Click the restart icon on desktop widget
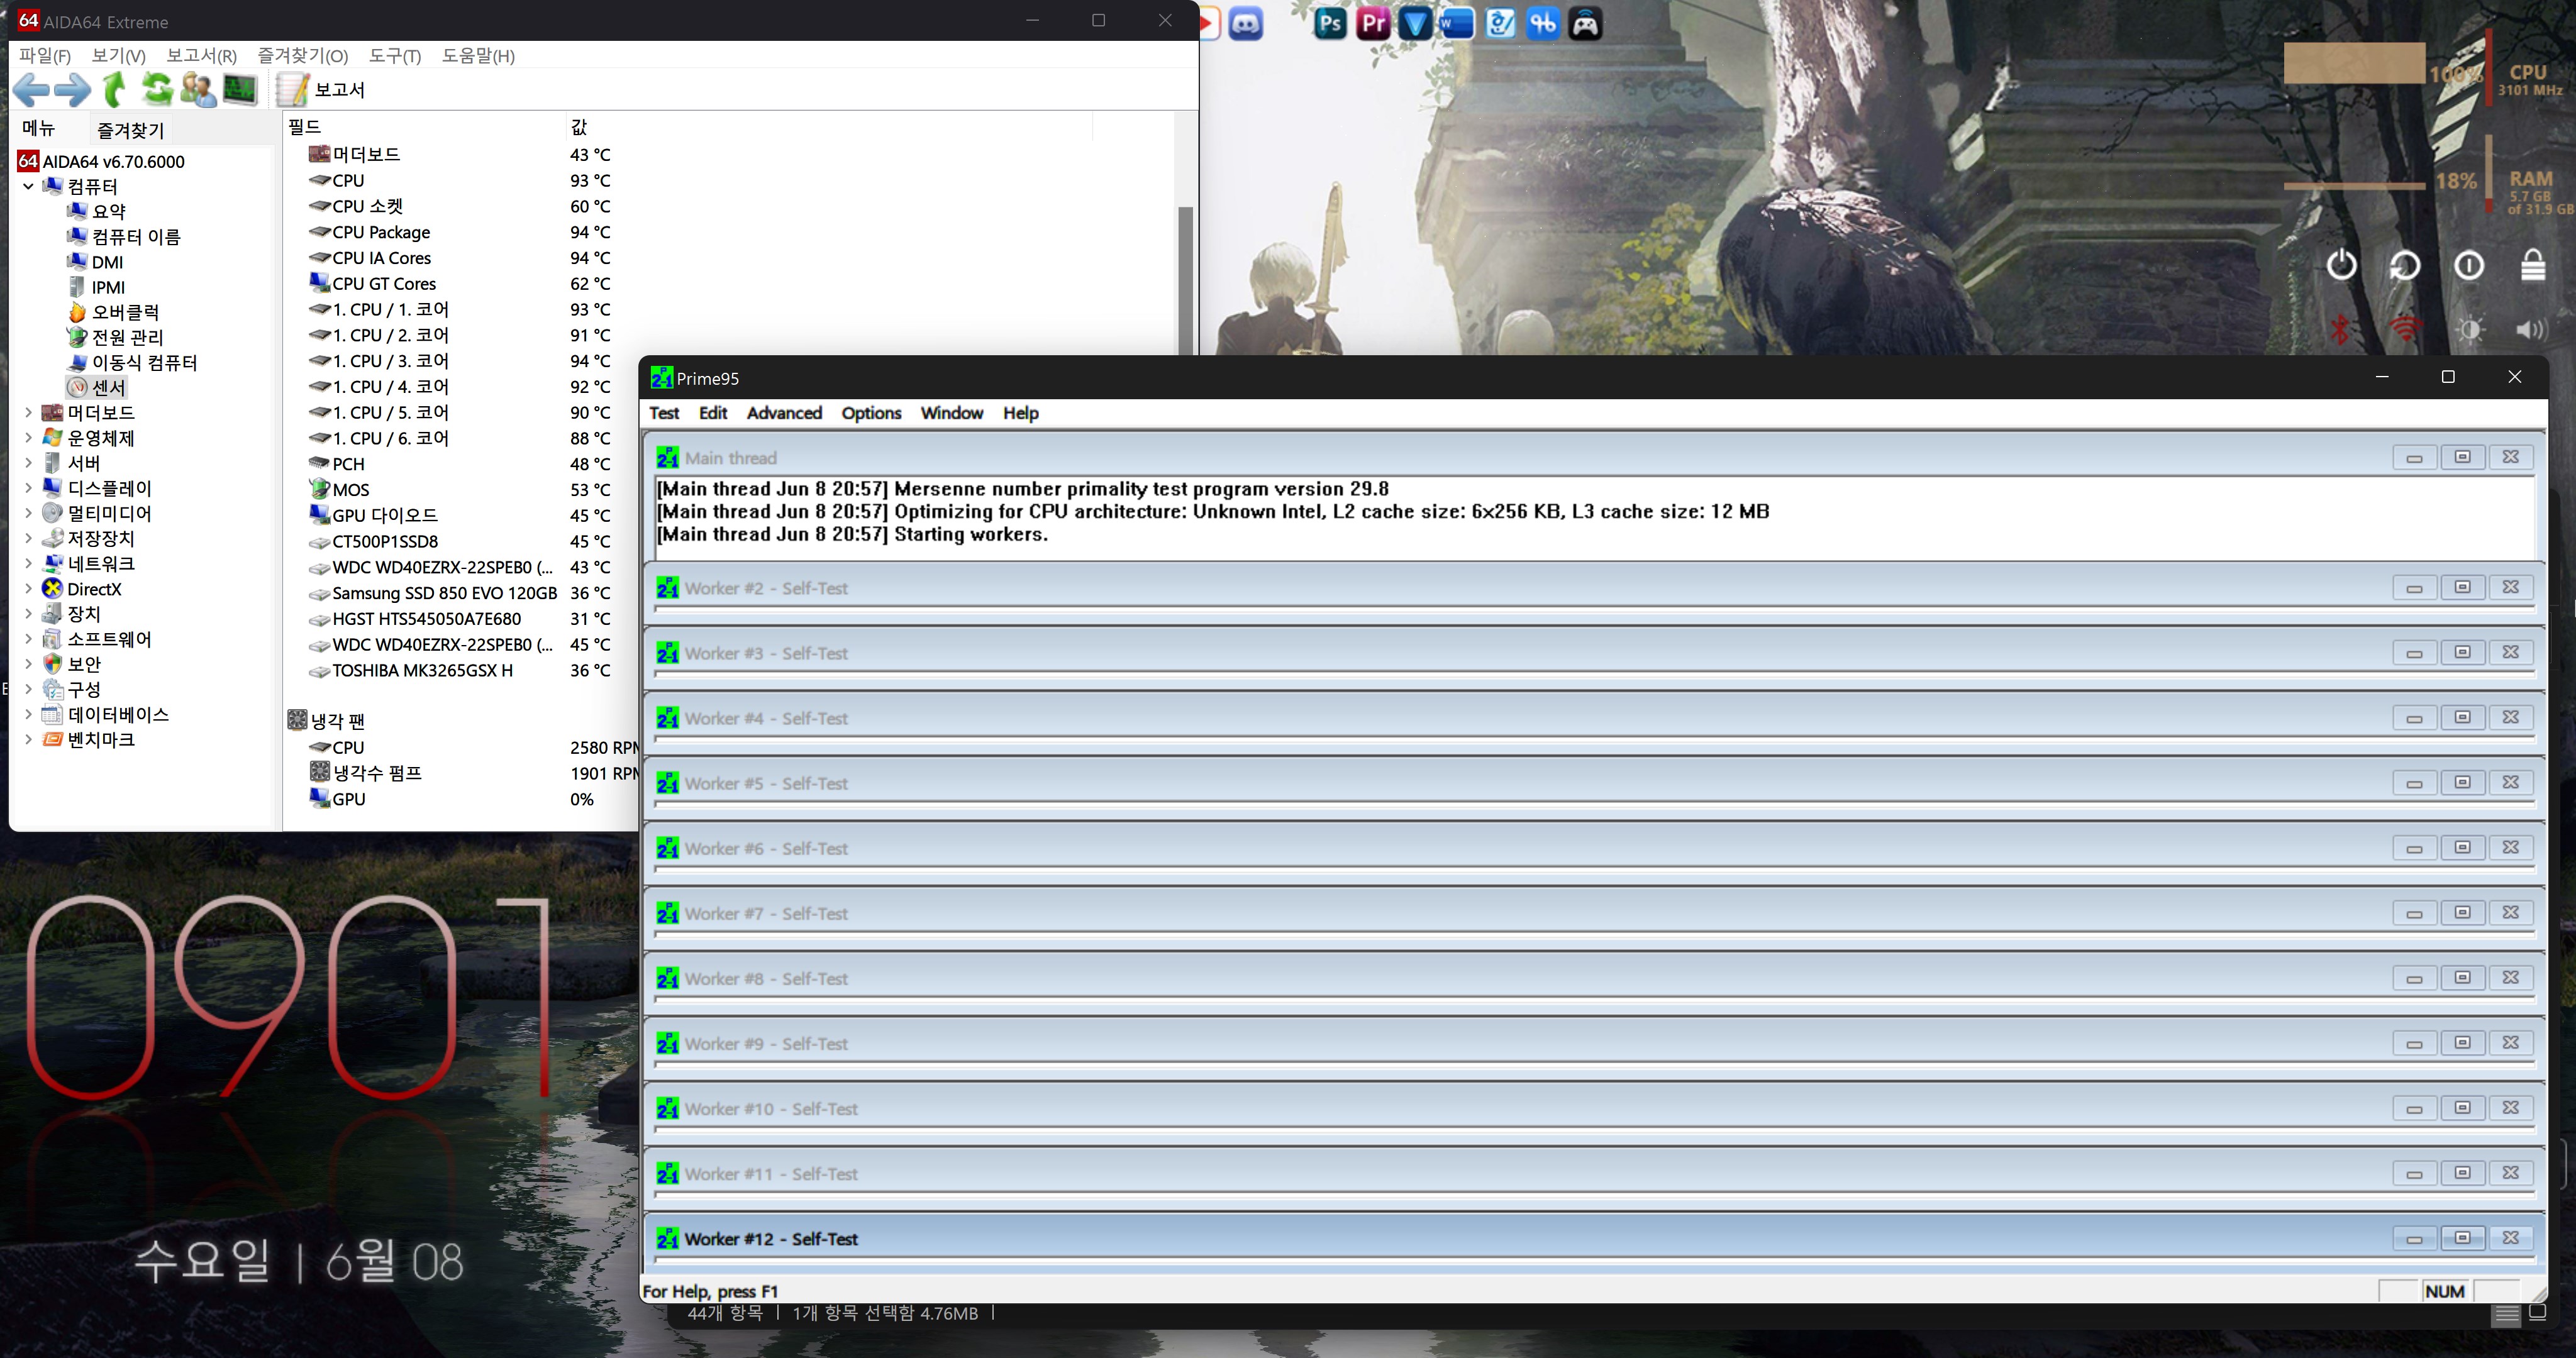Viewport: 2576px width, 1358px height. (x=2405, y=265)
